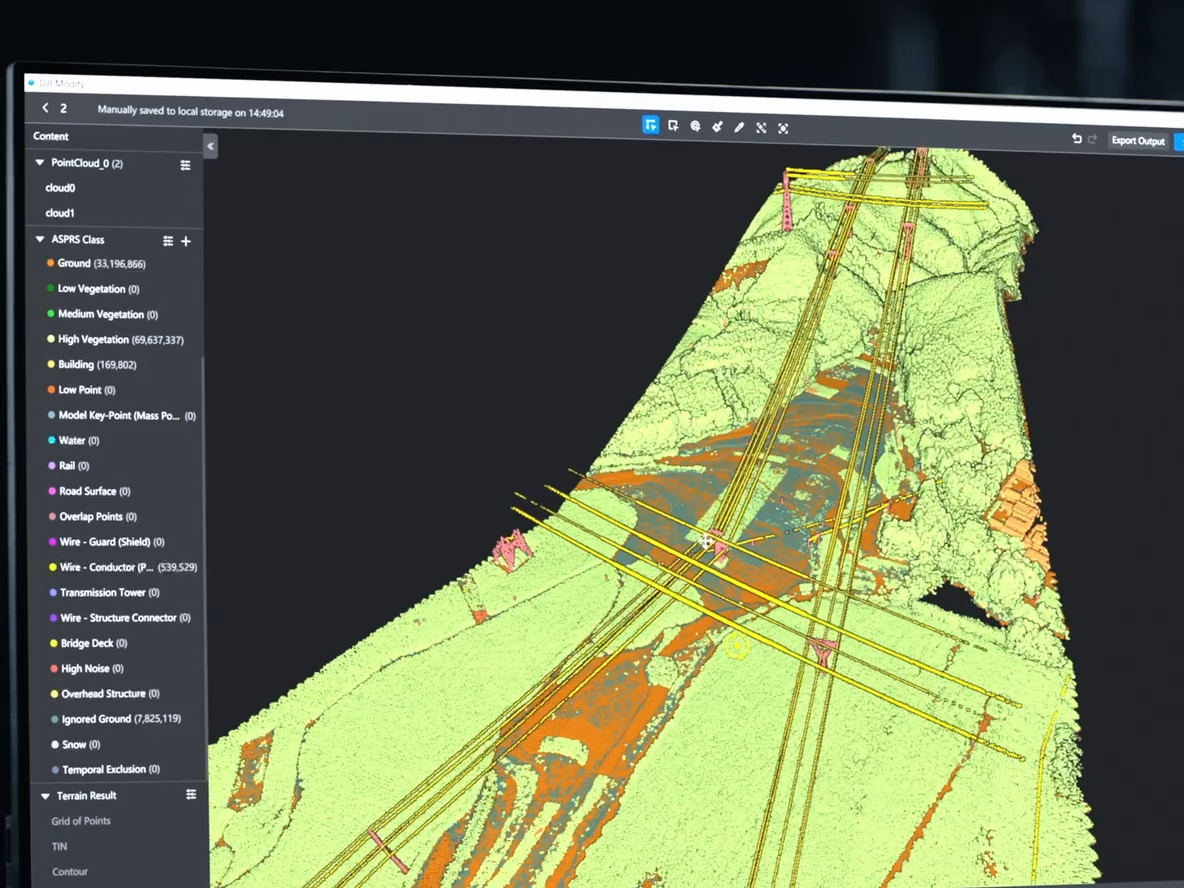Collapse the PointCloud_0 tree group
Screen dimensions: 1184x888
(40, 162)
